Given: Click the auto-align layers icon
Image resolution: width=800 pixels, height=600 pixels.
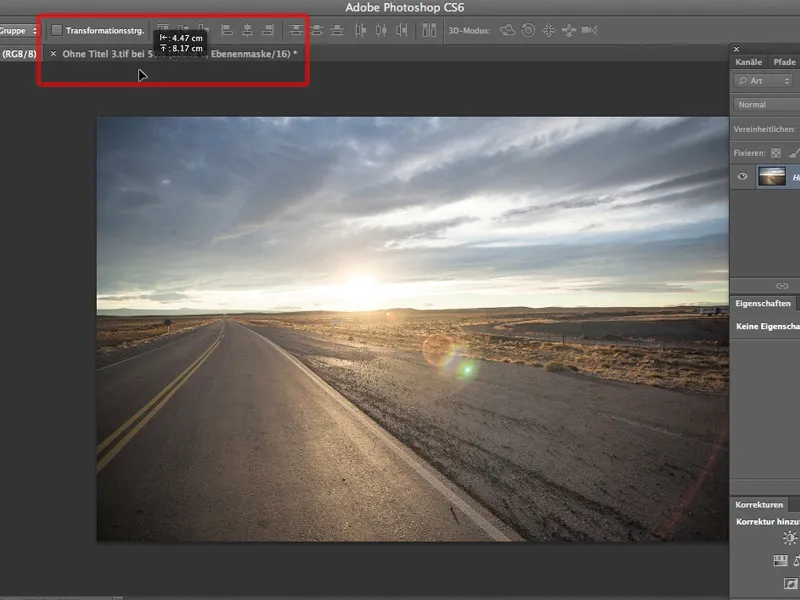Looking at the screenshot, I should click(429, 31).
